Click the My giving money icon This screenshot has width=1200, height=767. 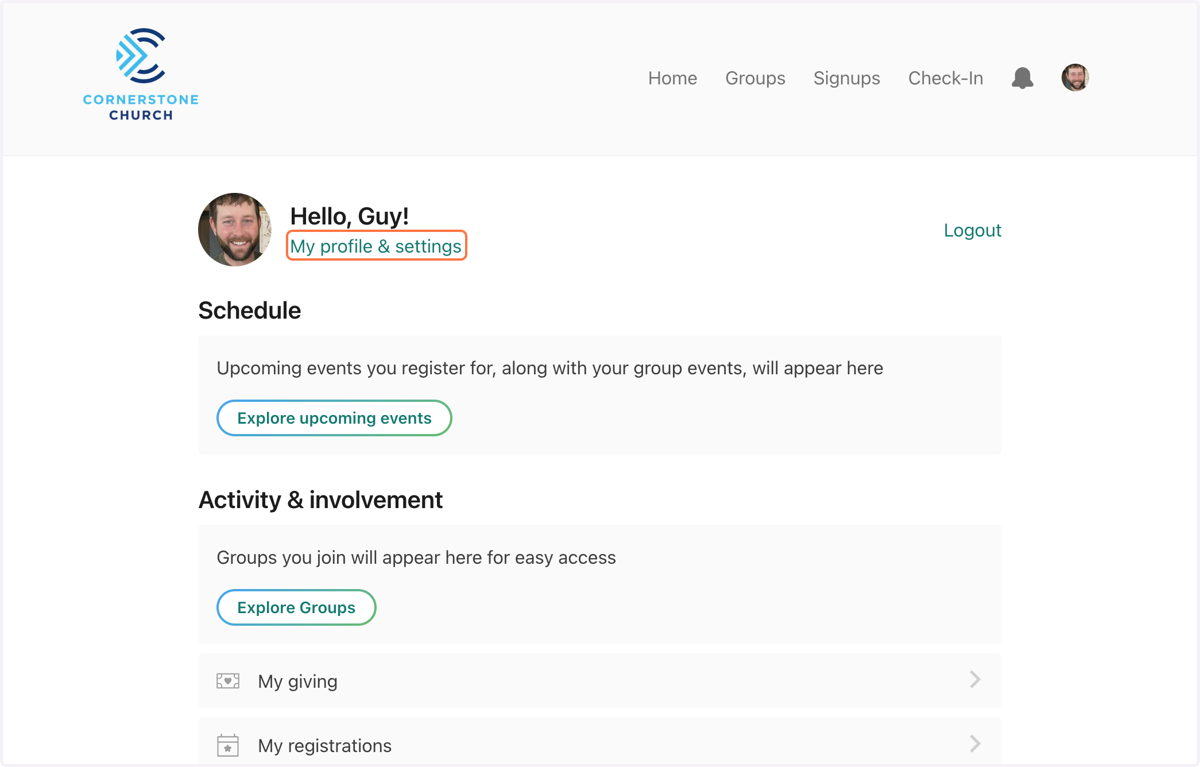228,681
